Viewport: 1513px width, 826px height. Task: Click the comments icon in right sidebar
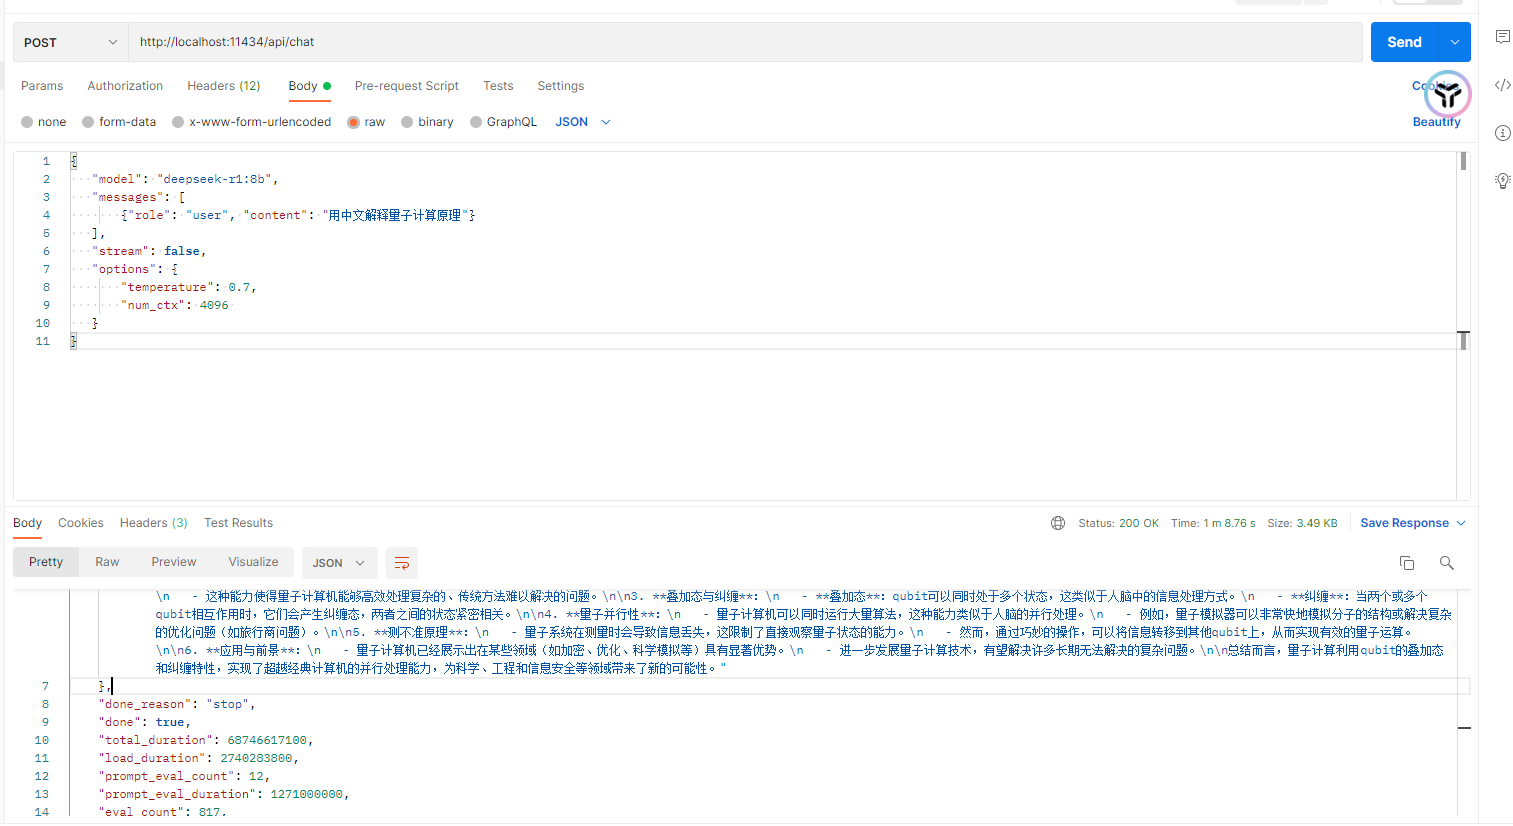1502,37
